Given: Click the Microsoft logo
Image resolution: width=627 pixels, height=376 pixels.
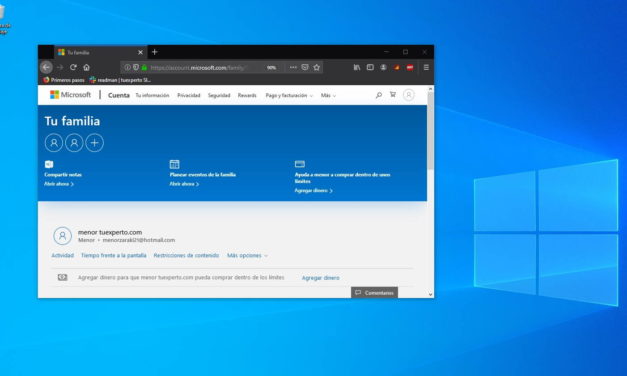Looking at the screenshot, I should pos(70,95).
